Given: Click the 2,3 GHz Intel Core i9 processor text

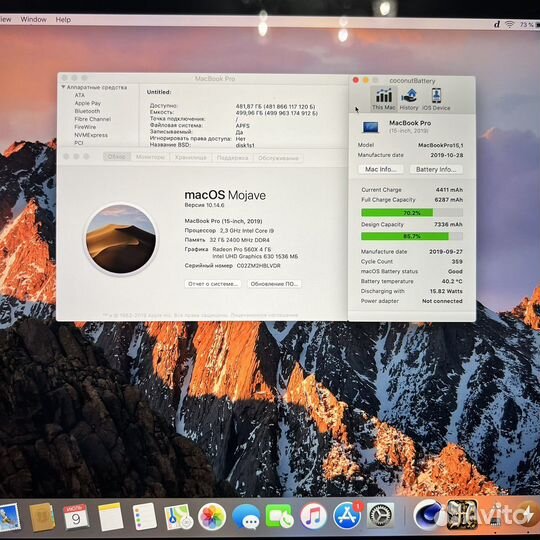Looking at the screenshot, I should click(x=247, y=230).
